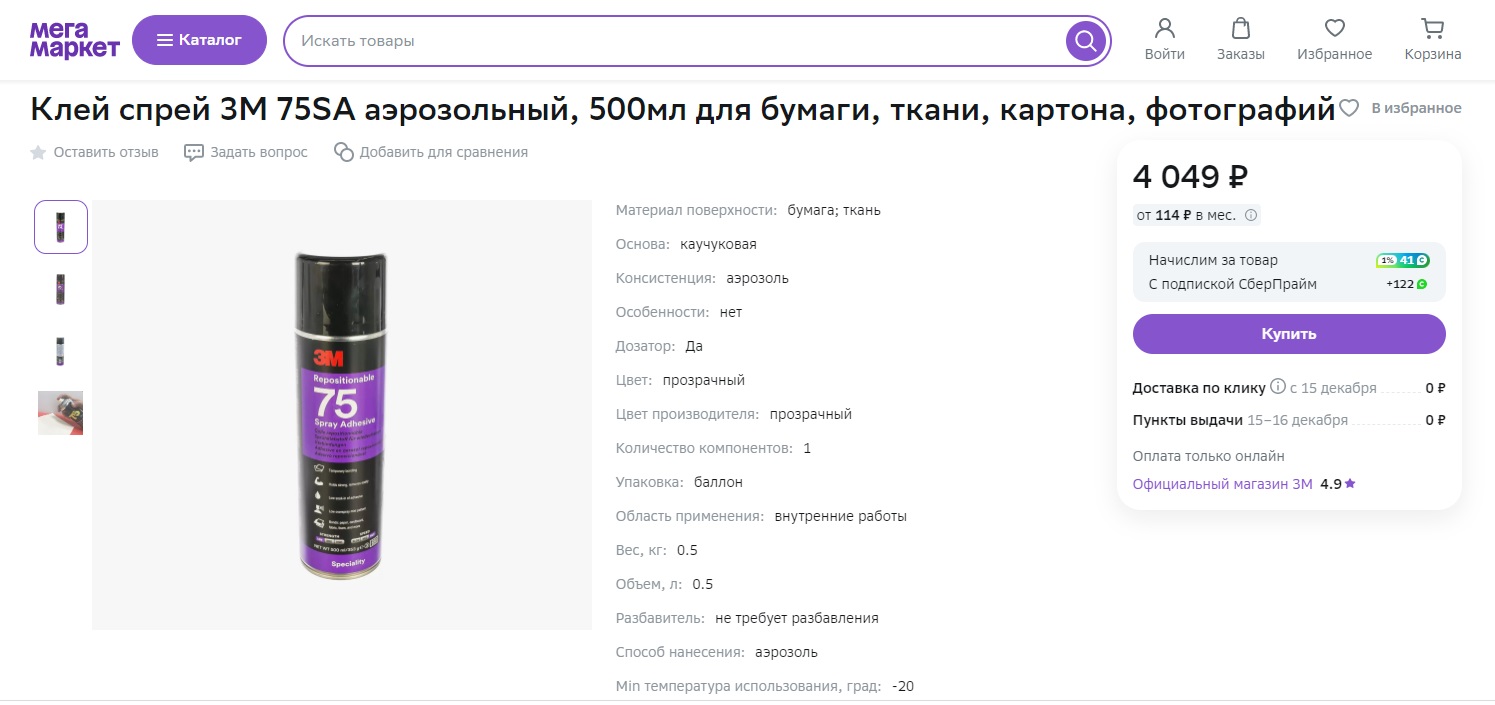Viewport: 1495px width, 705px height.
Task: Click info icon next to от 114 ₽ в мес.
Action: [x=1251, y=215]
